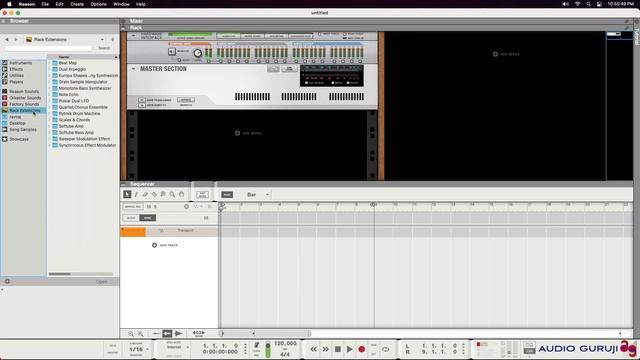Go back in browser history

tap(7, 40)
